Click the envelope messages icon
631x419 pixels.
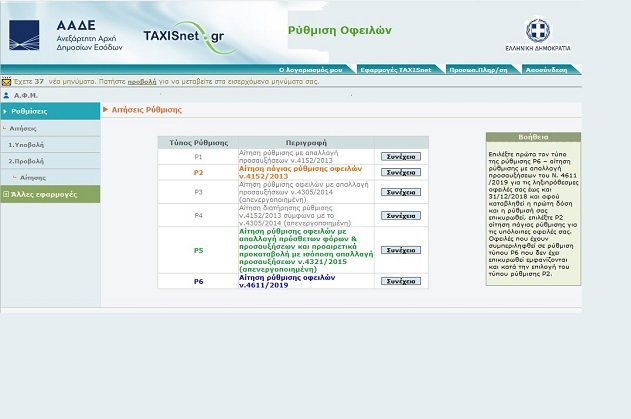coord(6,80)
